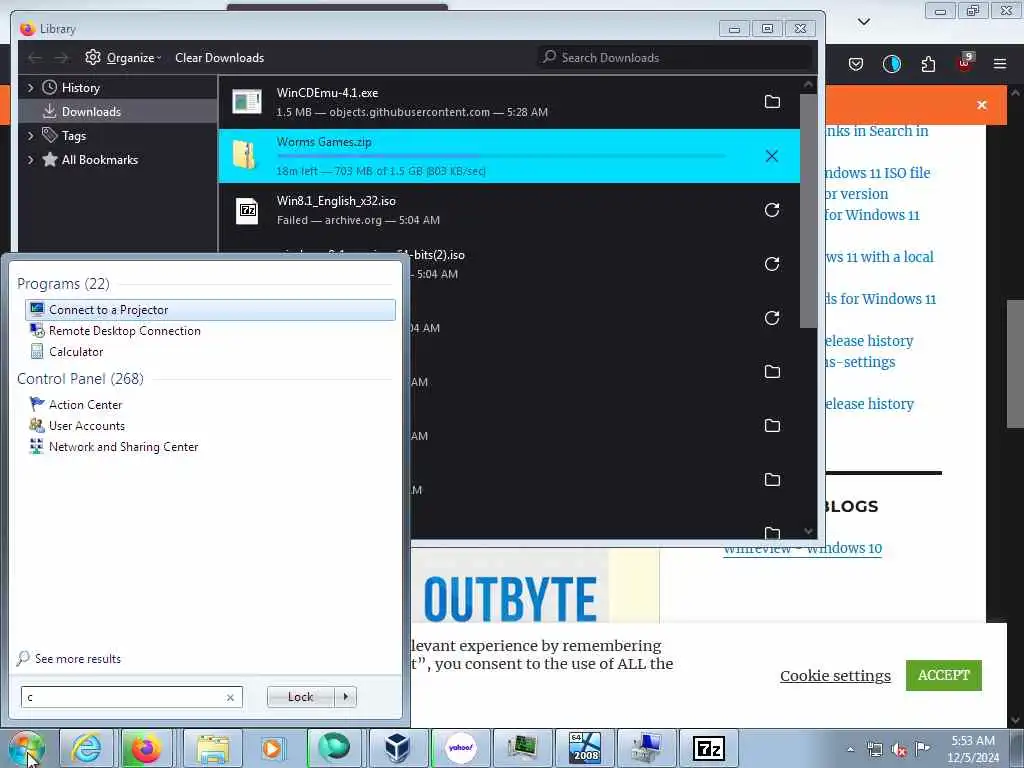Expand the History tree node
Viewport: 1024px width, 768px height.
(x=30, y=88)
